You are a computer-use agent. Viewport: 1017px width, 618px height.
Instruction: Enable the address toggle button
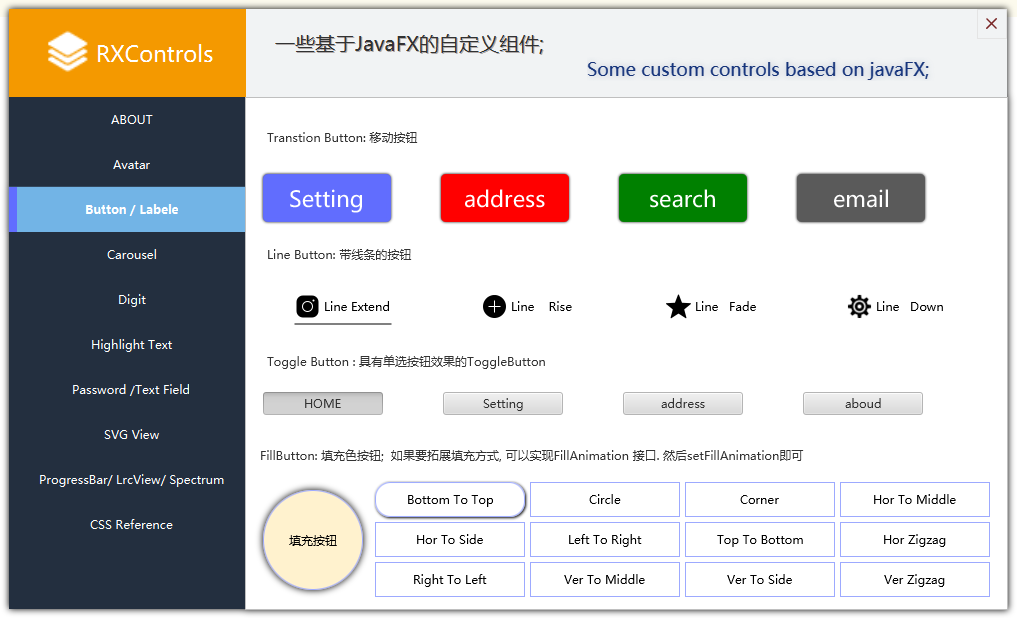click(x=682, y=404)
